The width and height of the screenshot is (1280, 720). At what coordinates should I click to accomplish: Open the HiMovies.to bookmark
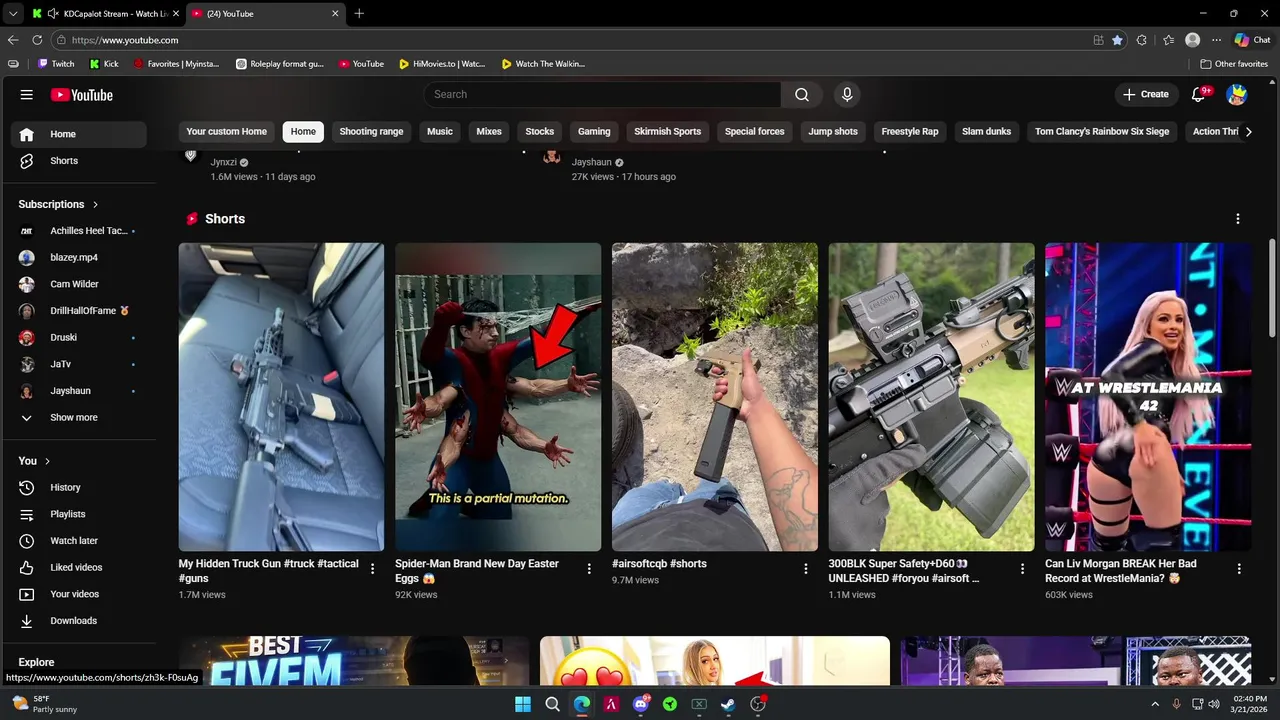tap(442, 63)
